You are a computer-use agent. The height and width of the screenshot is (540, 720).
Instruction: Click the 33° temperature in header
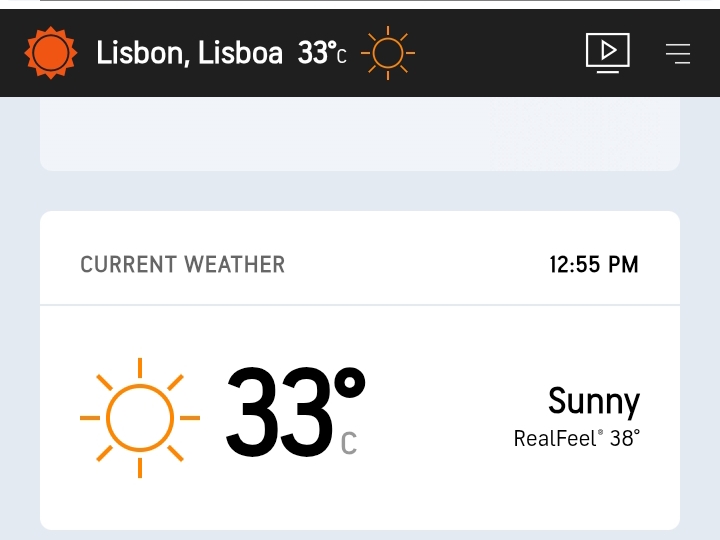point(314,53)
